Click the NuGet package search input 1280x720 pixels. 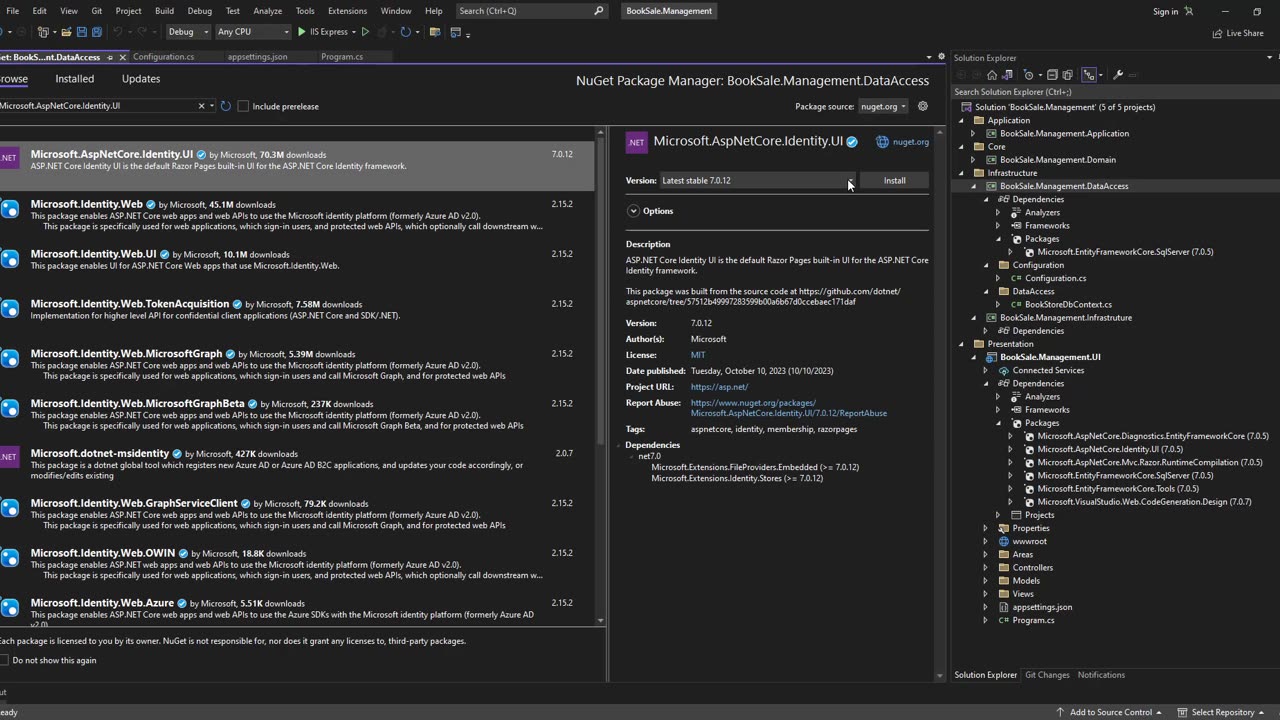[x=98, y=106]
